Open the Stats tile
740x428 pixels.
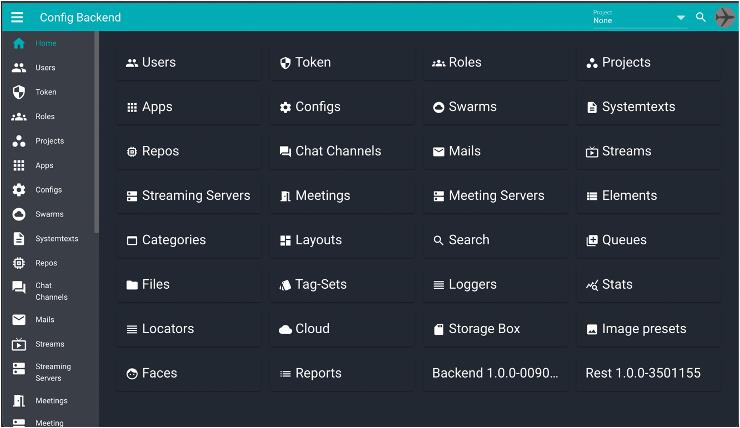tap(648, 284)
